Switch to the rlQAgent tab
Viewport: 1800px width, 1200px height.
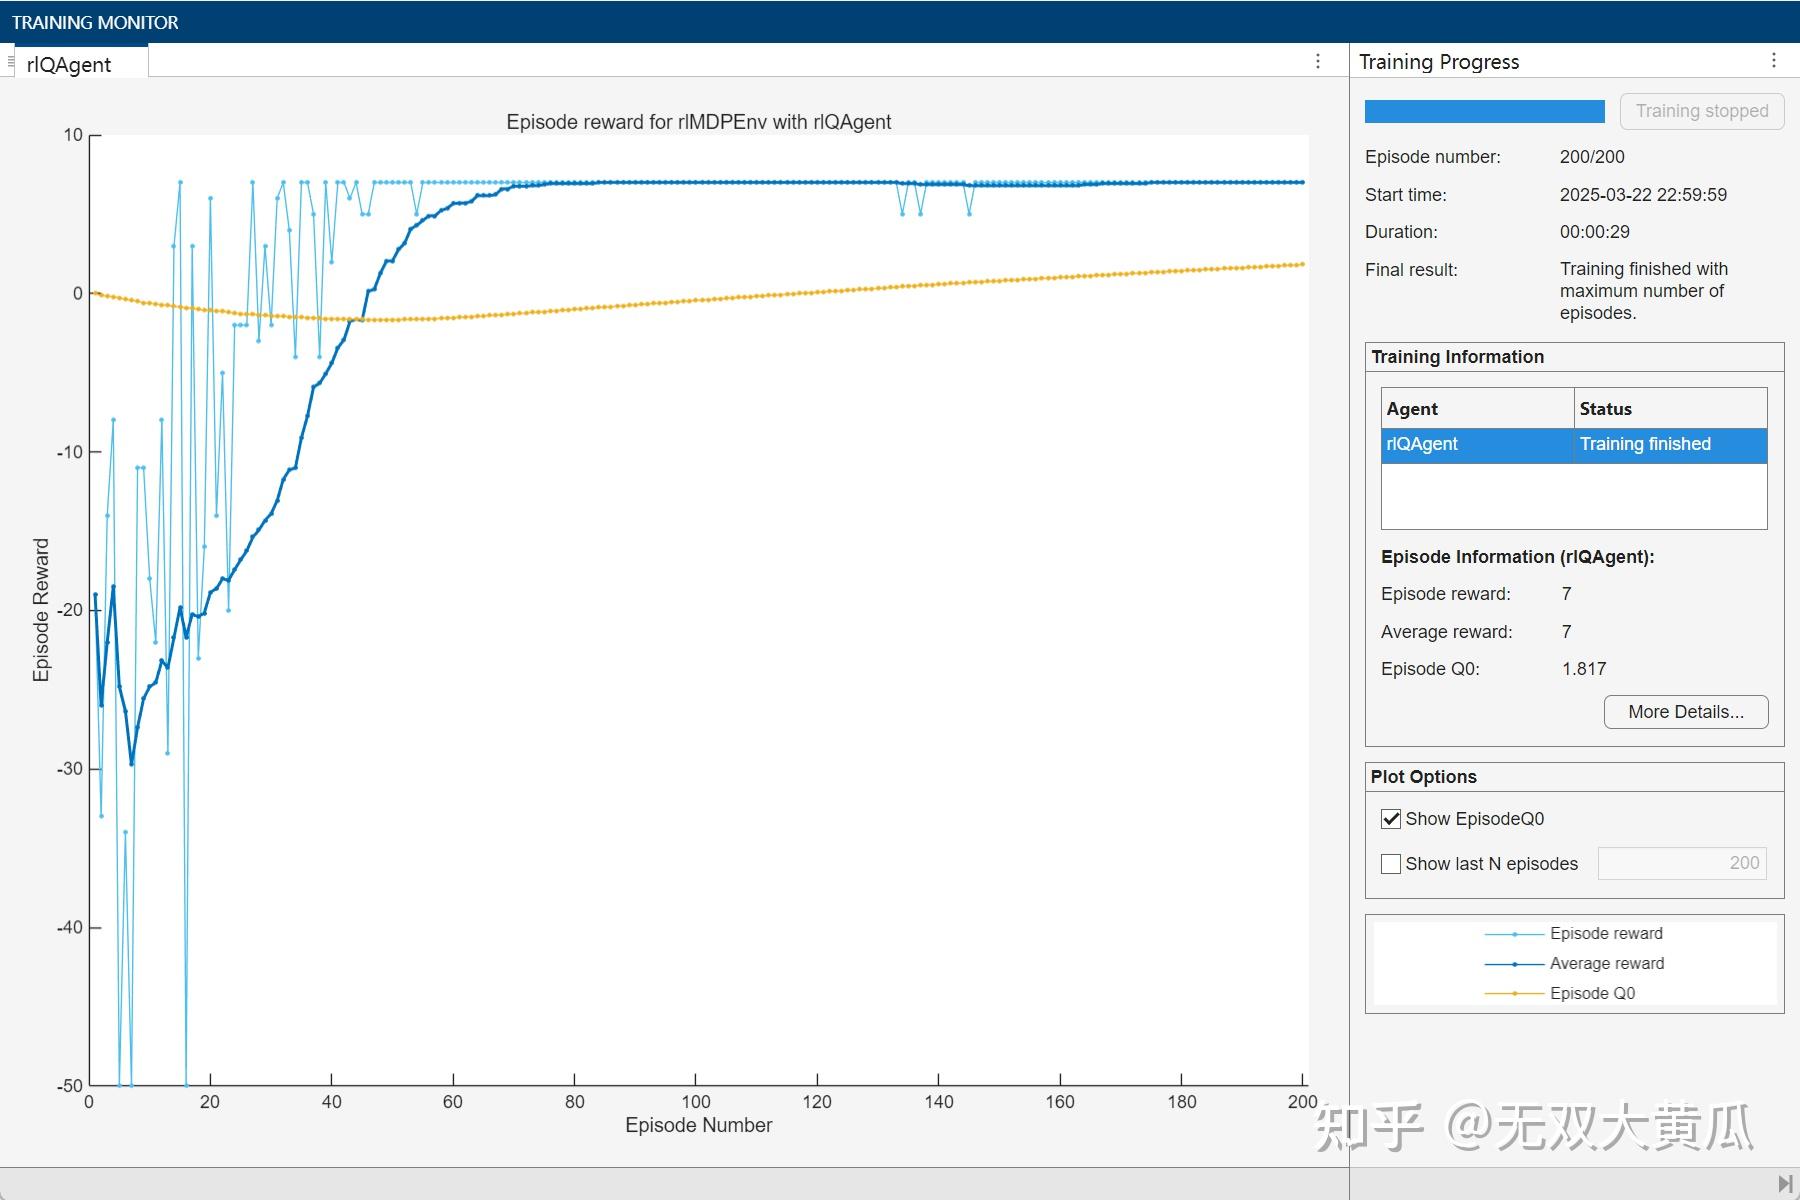coord(70,63)
